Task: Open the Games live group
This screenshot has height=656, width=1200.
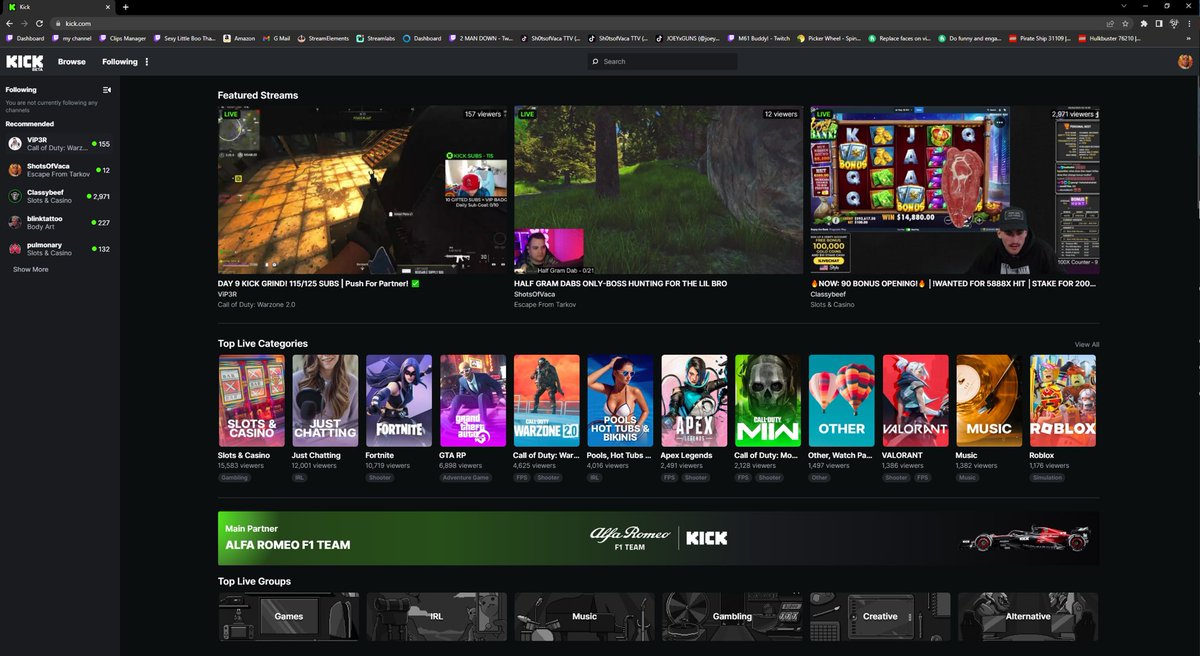Action: (288, 617)
